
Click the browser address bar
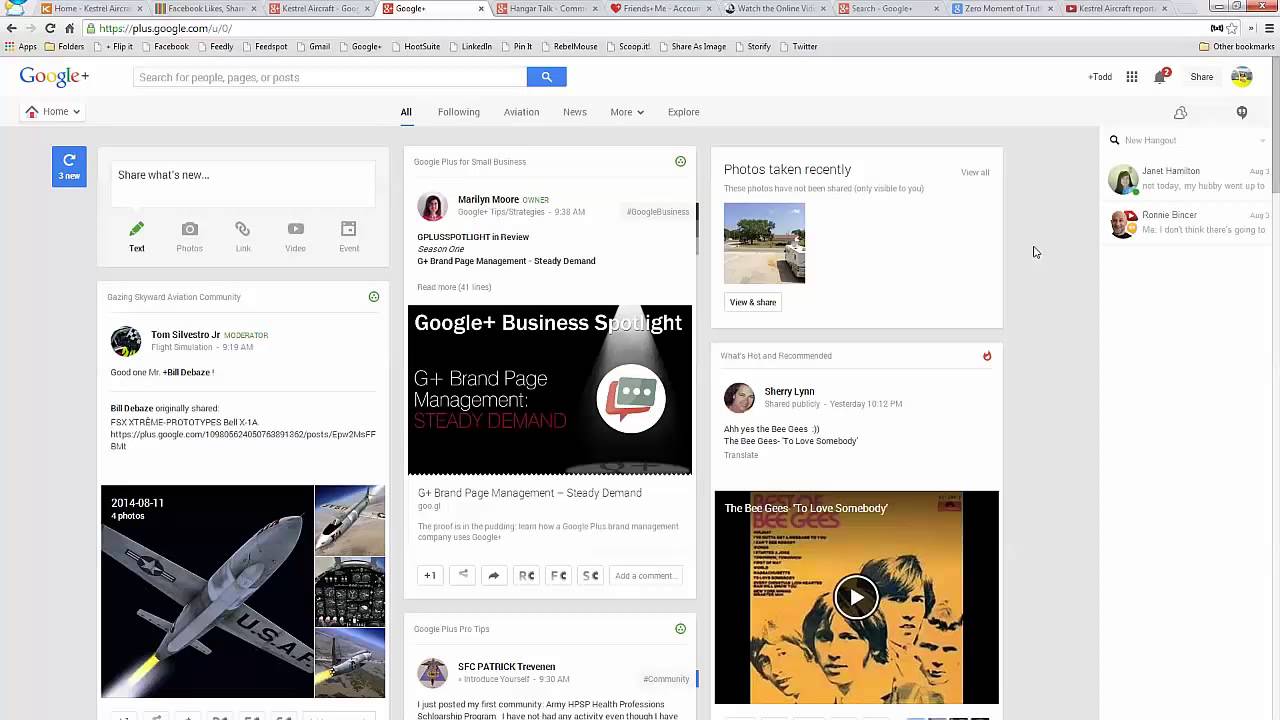640,28
